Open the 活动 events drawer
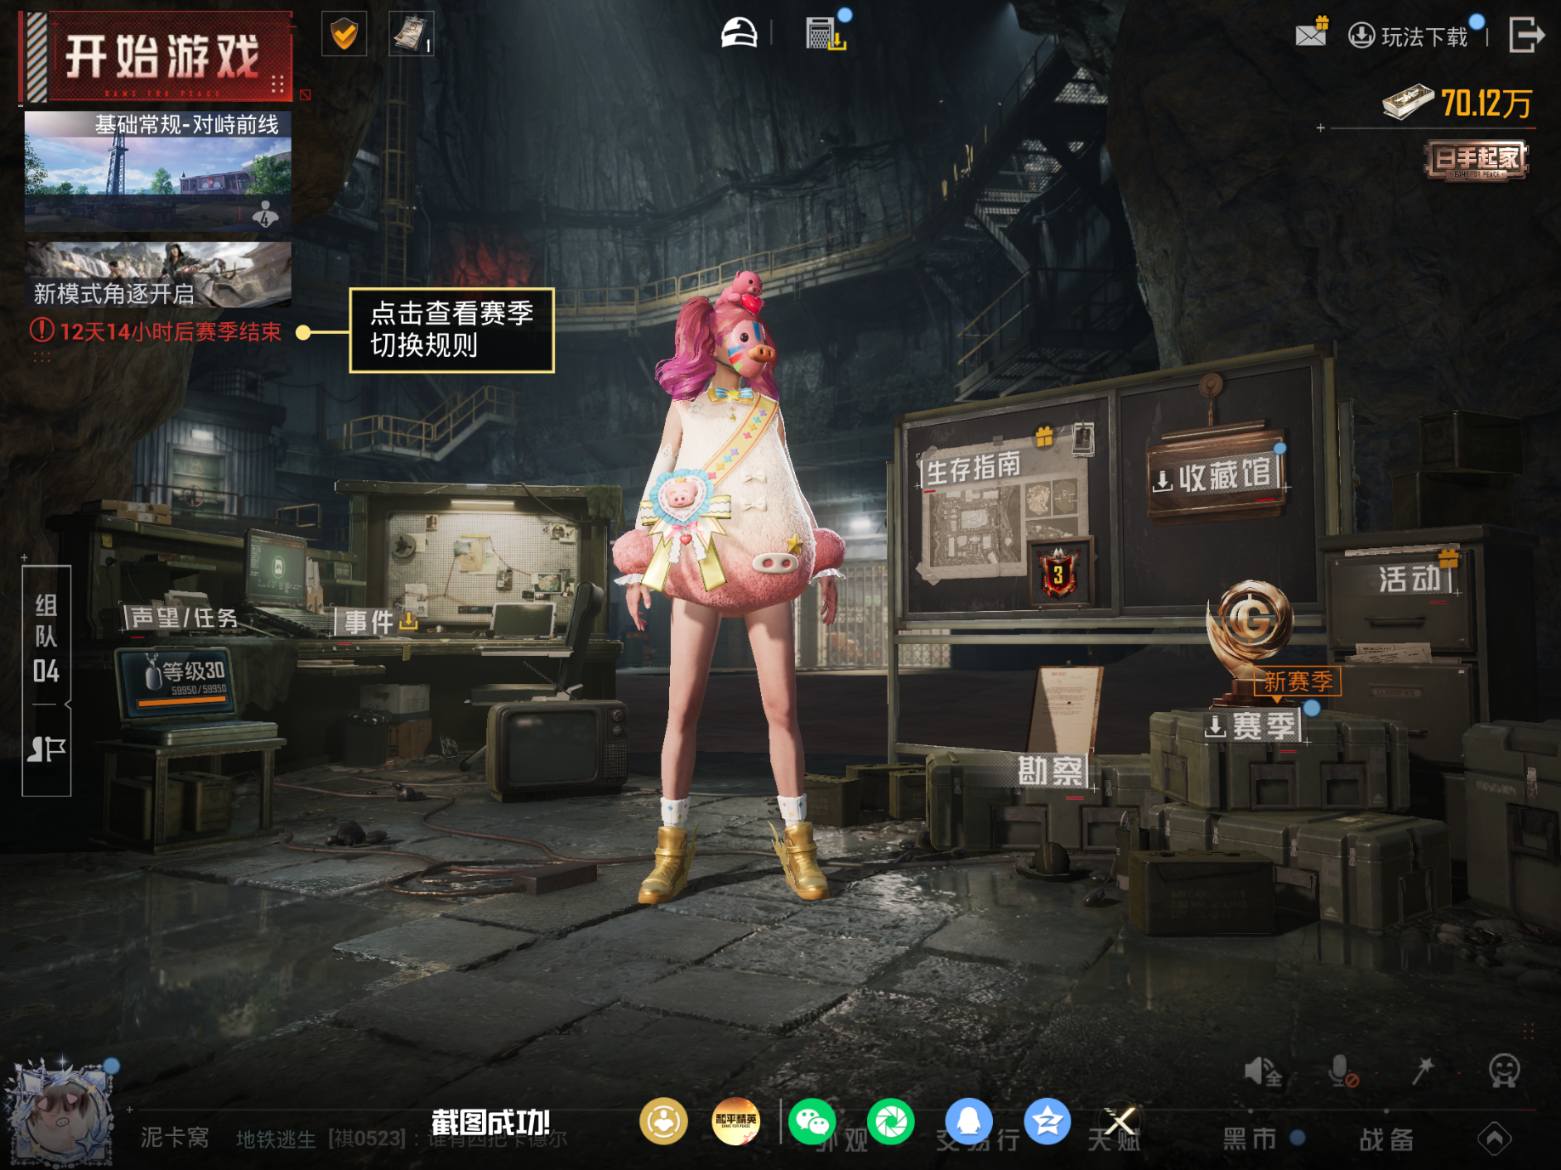This screenshot has height=1170, width=1561. point(1409,578)
